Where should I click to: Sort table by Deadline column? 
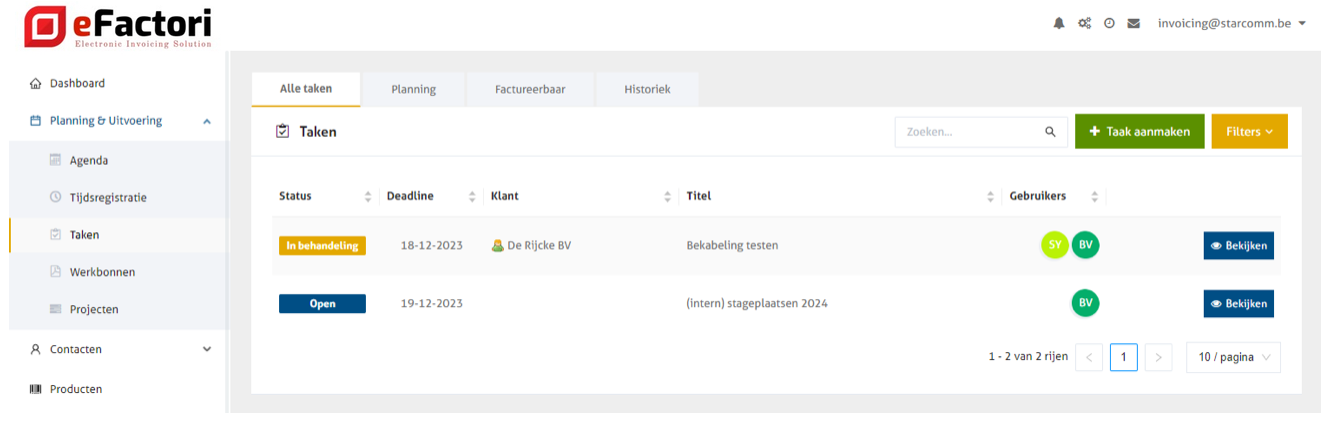click(x=472, y=196)
